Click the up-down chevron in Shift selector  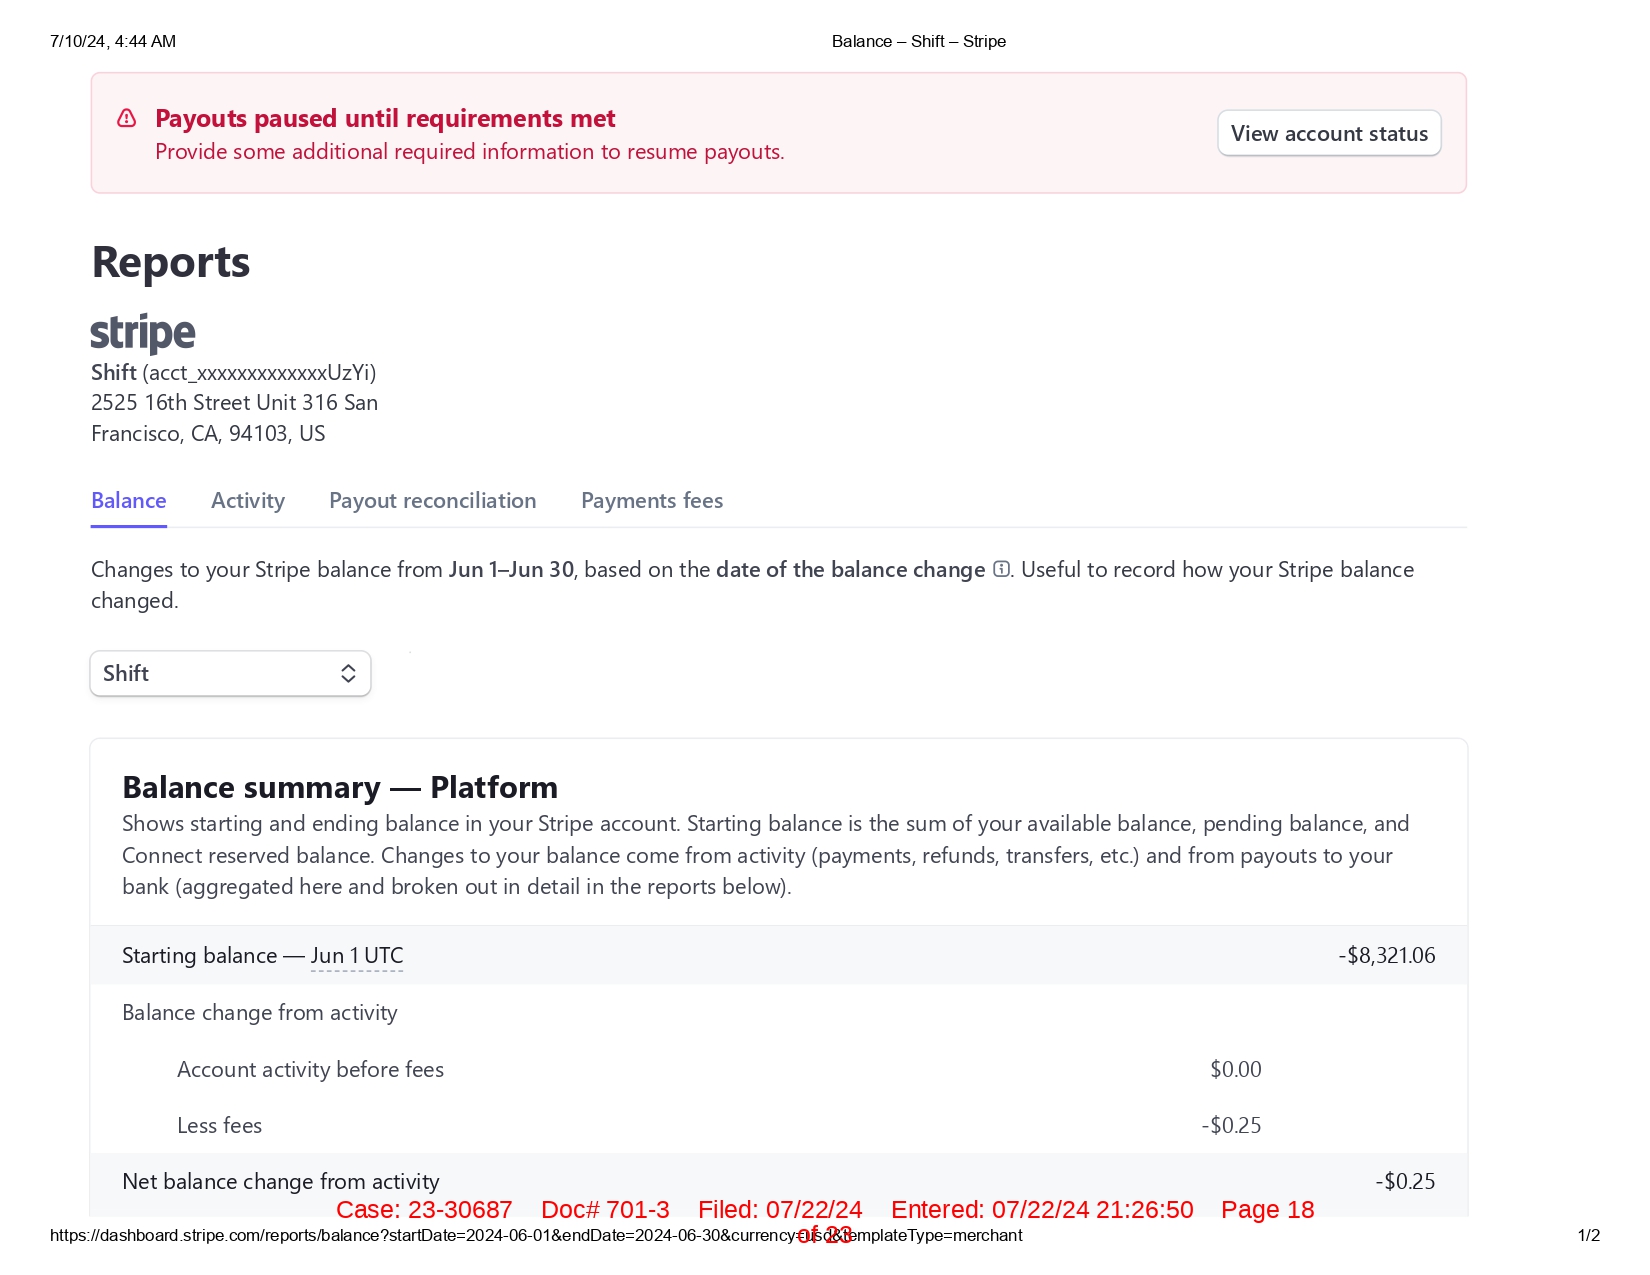pos(348,674)
